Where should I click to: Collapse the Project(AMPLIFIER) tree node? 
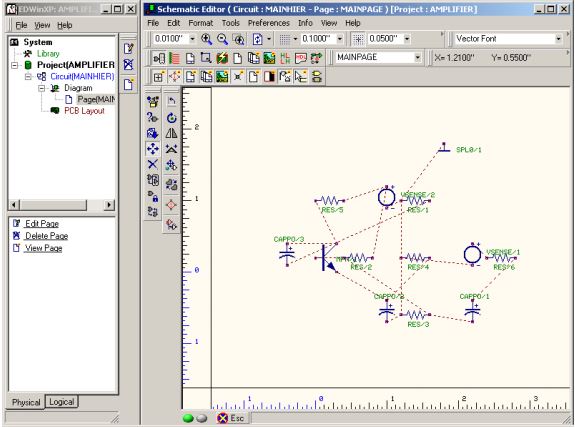(x=15, y=66)
